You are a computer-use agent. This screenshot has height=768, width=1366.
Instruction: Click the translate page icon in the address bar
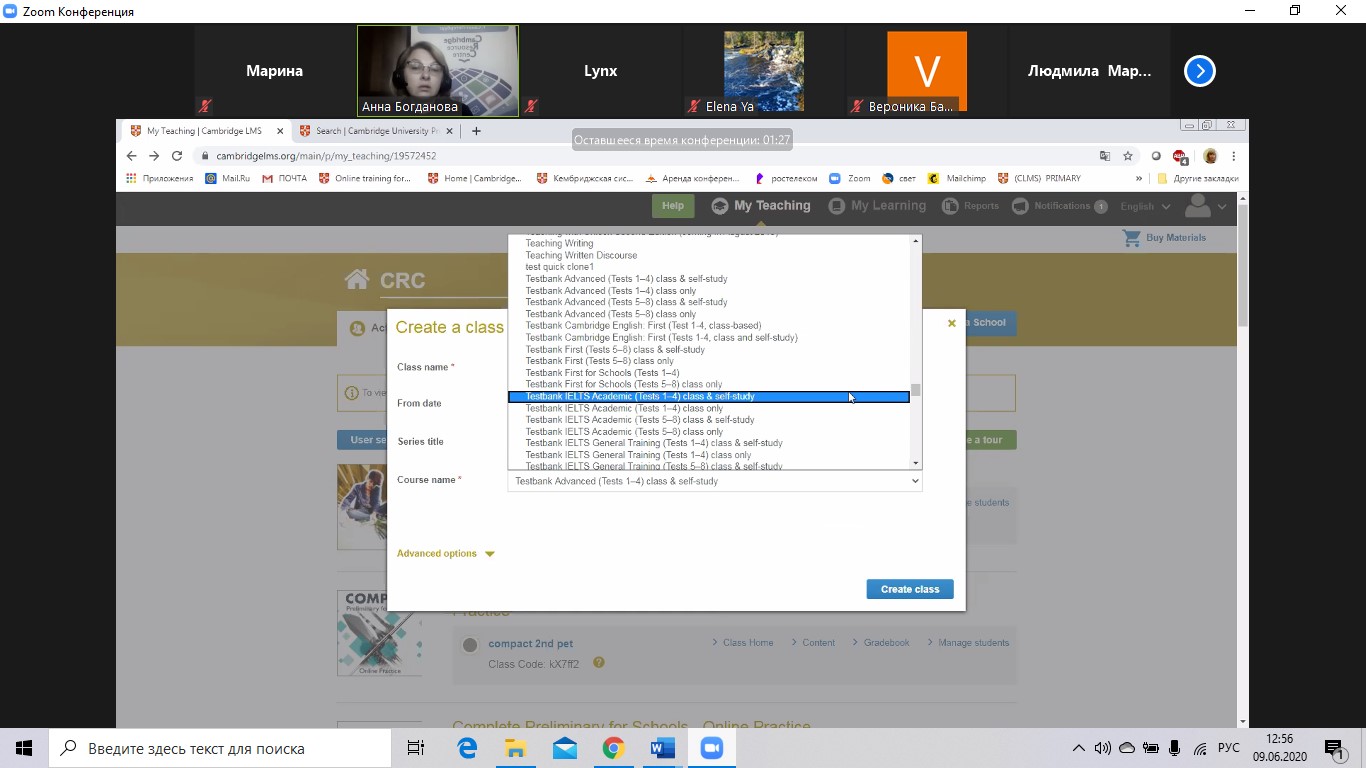(1105, 156)
